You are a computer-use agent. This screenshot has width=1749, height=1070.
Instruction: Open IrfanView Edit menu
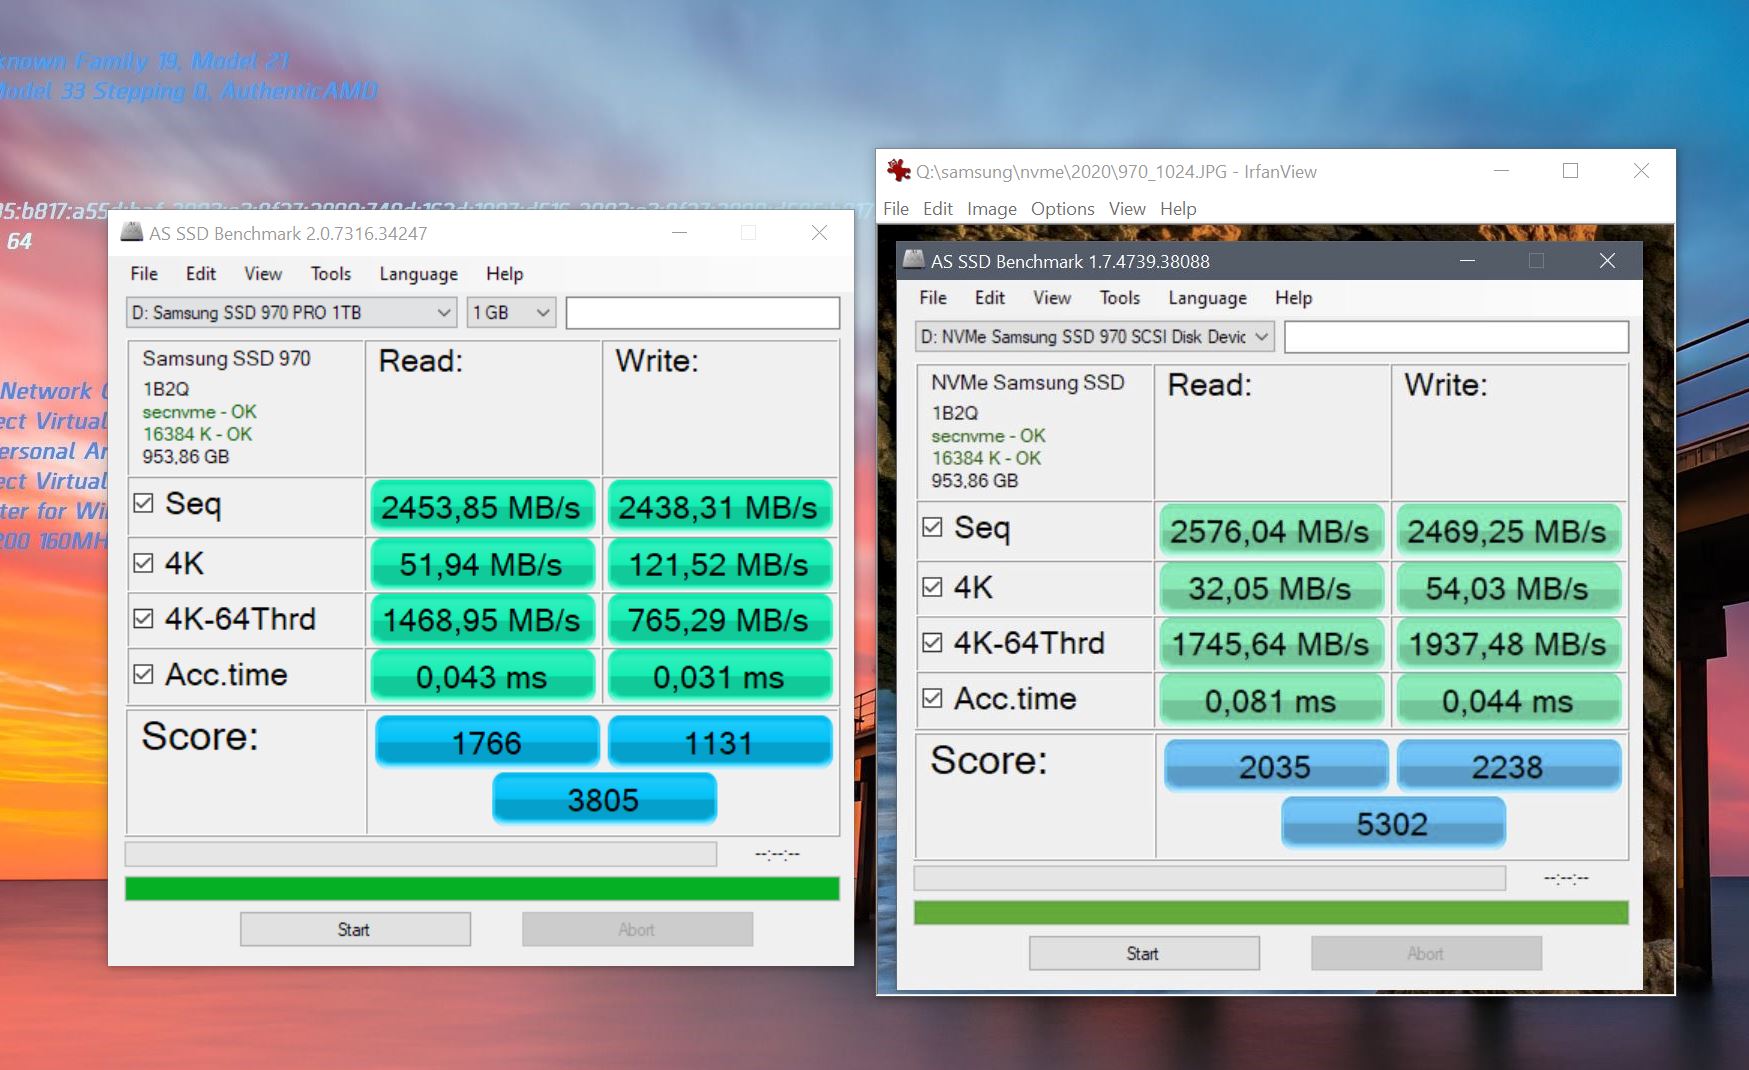pos(937,208)
